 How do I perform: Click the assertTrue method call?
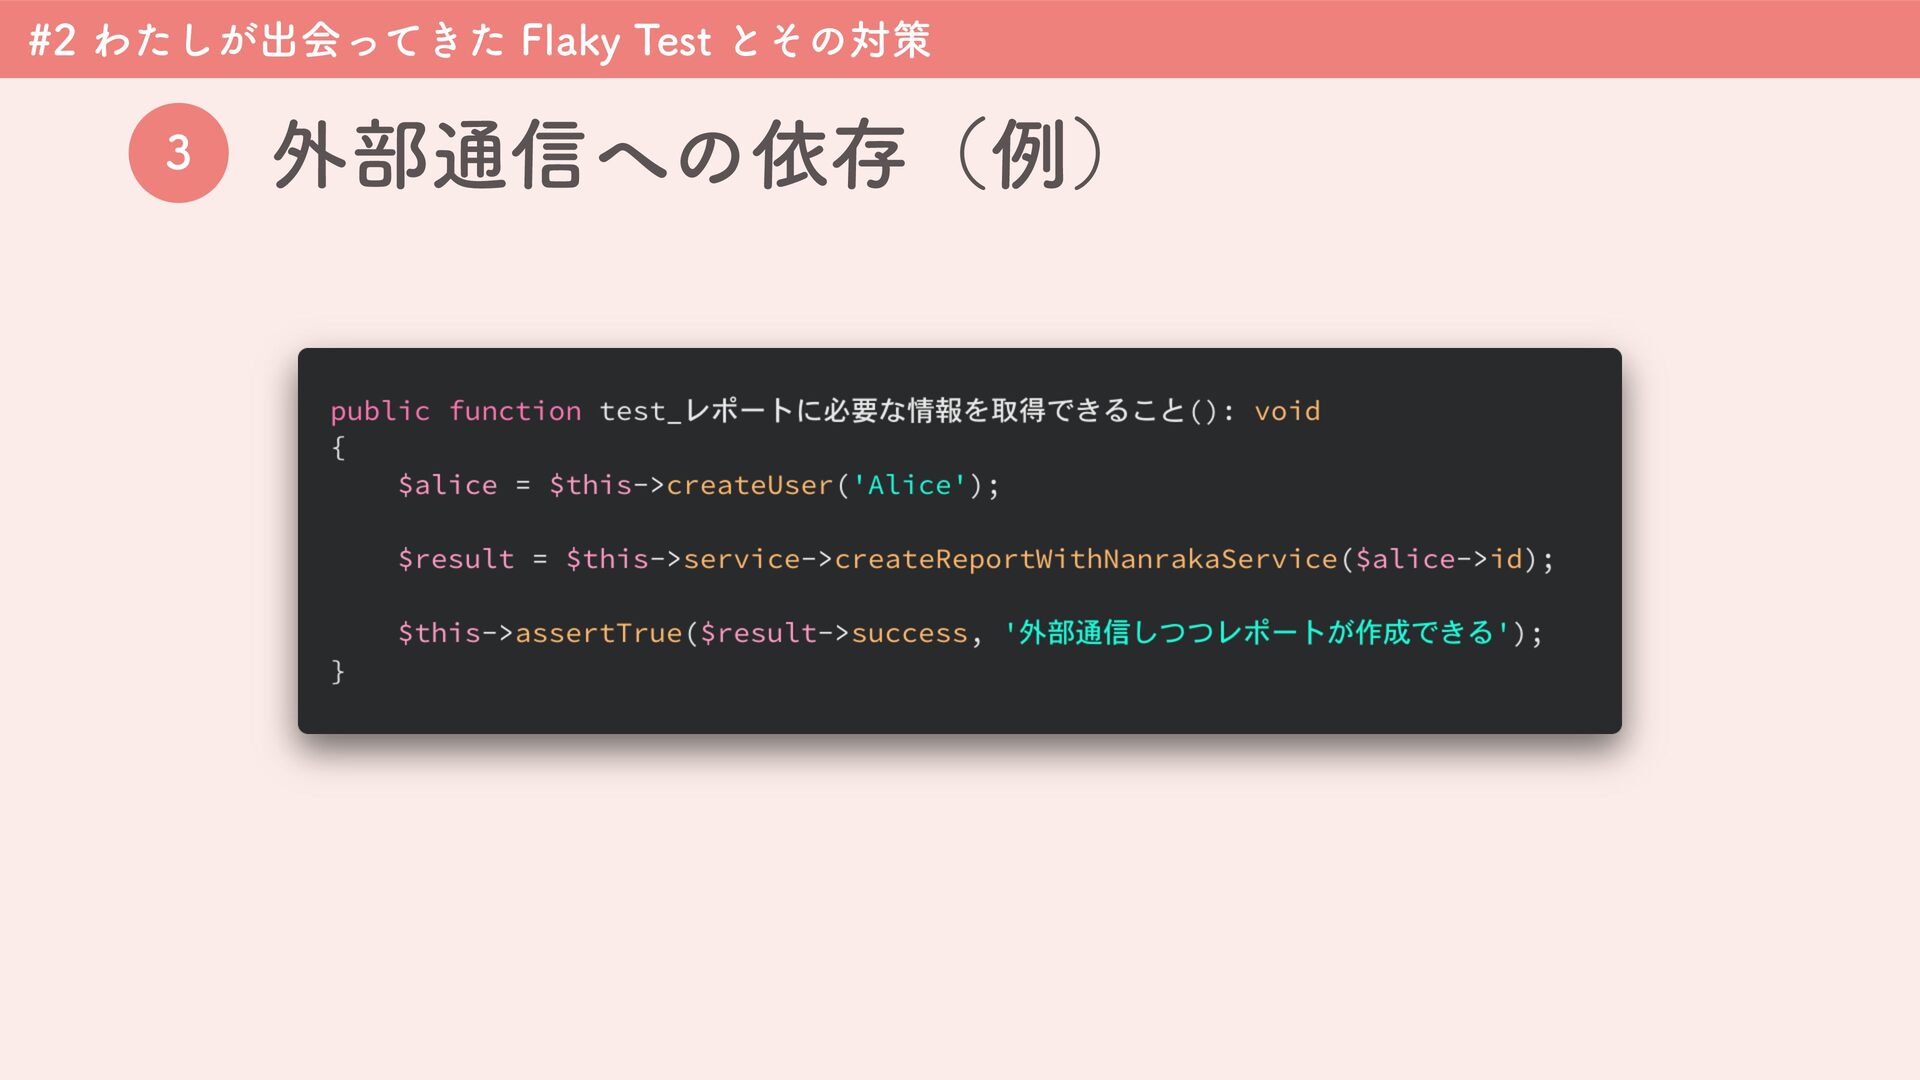coord(598,633)
